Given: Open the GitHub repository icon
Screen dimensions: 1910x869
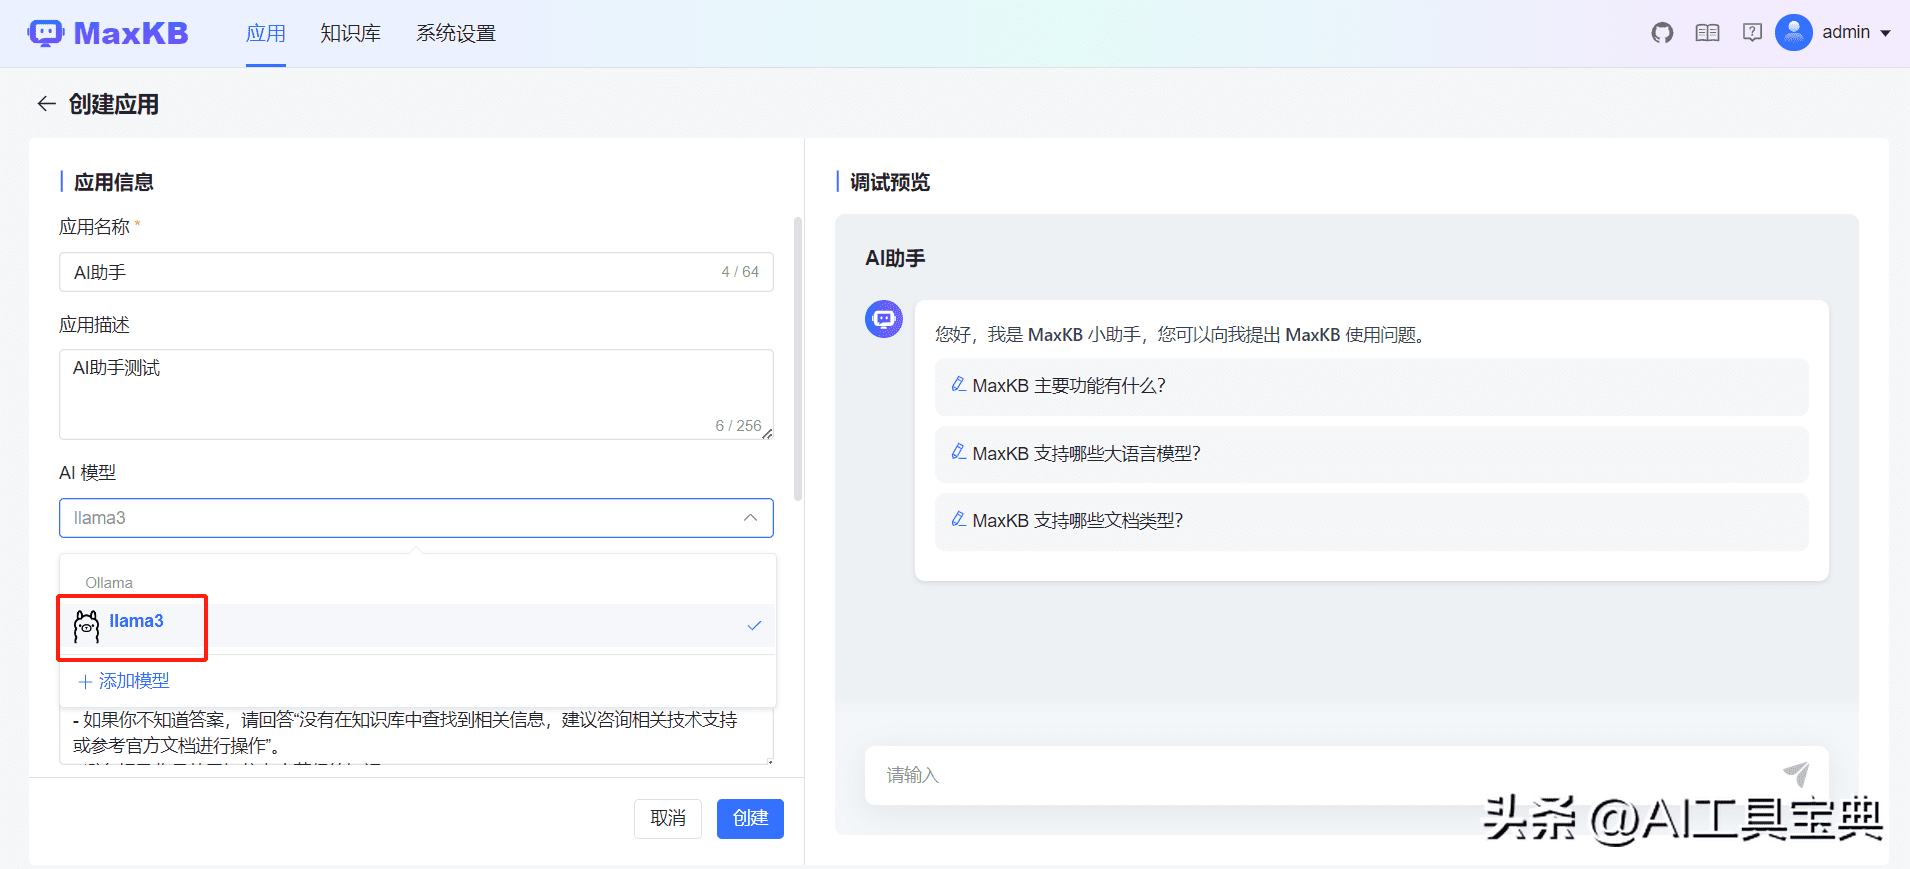Looking at the screenshot, I should tap(1662, 33).
